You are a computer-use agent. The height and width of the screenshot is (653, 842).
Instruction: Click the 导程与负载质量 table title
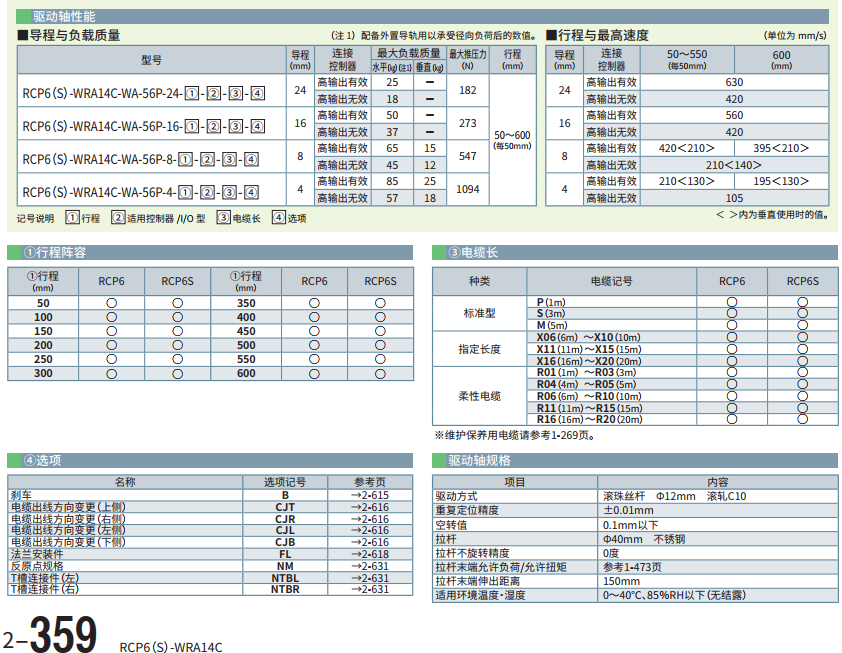pos(75,35)
